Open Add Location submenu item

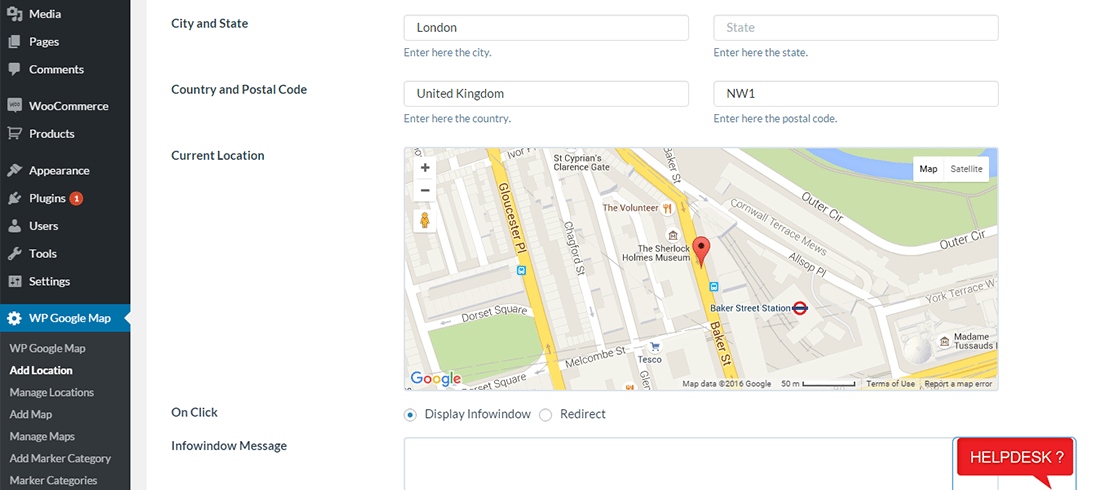point(41,370)
